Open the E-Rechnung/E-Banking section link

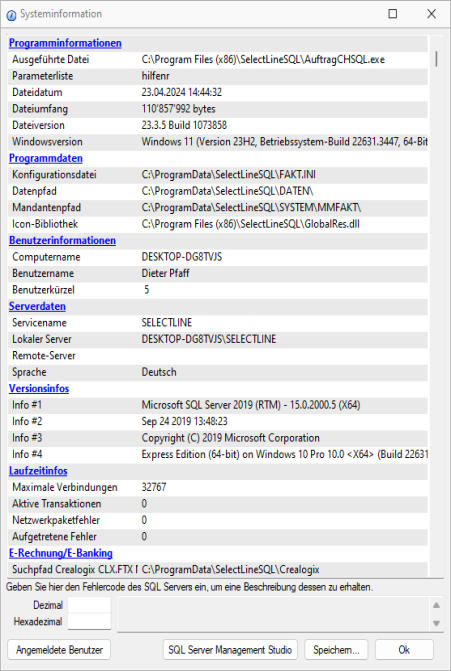[x=61, y=553]
